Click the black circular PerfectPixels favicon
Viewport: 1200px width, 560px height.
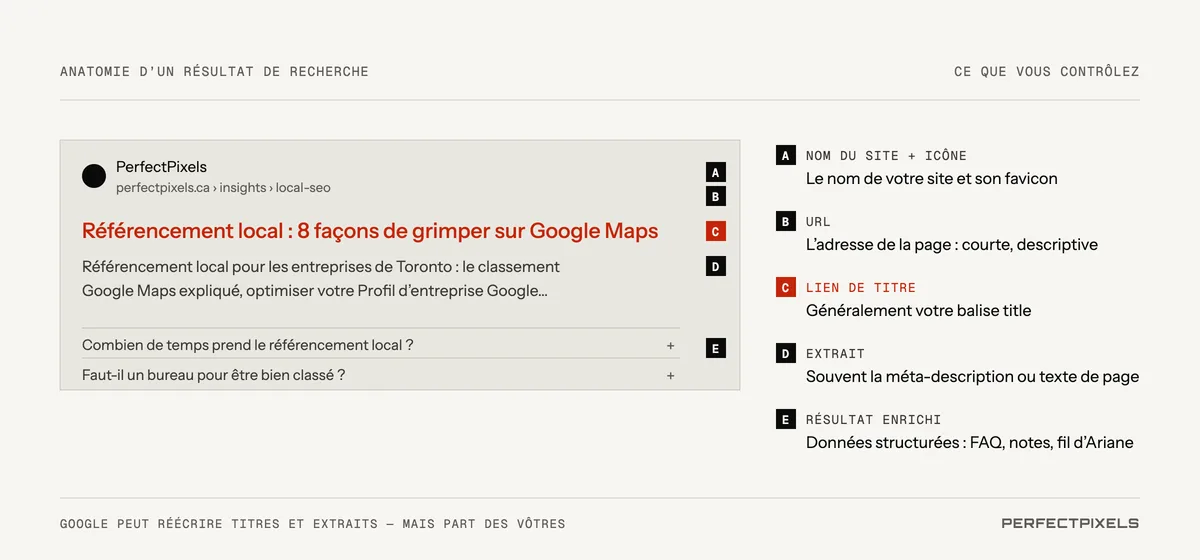pyautogui.click(x=94, y=176)
